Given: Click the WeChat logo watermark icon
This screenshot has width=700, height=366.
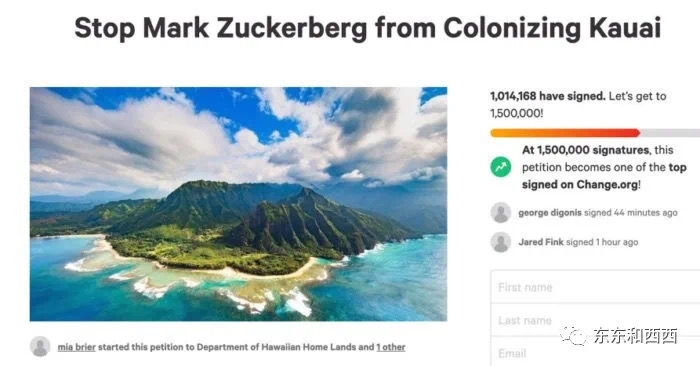Looking at the screenshot, I should click(574, 336).
